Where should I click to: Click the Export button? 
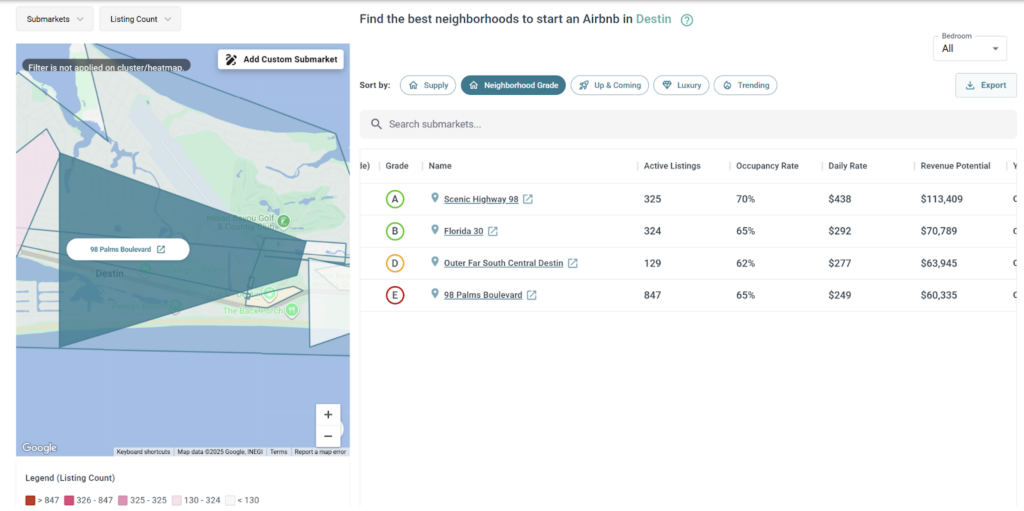click(x=986, y=85)
